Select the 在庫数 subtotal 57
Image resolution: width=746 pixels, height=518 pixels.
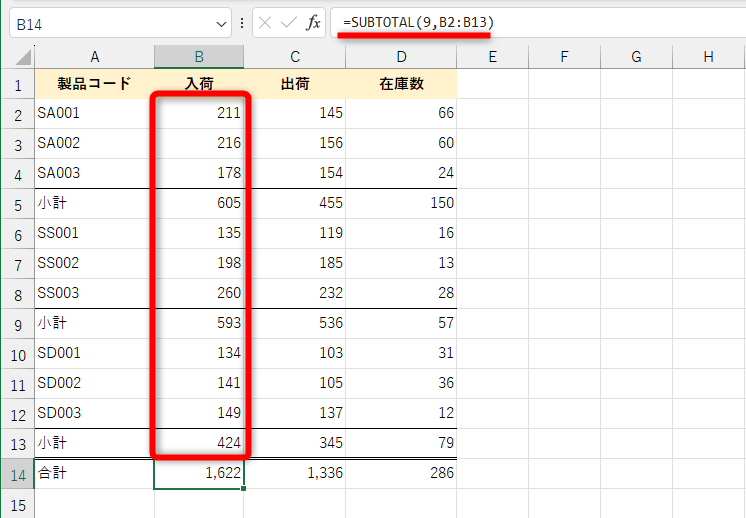[401, 323]
